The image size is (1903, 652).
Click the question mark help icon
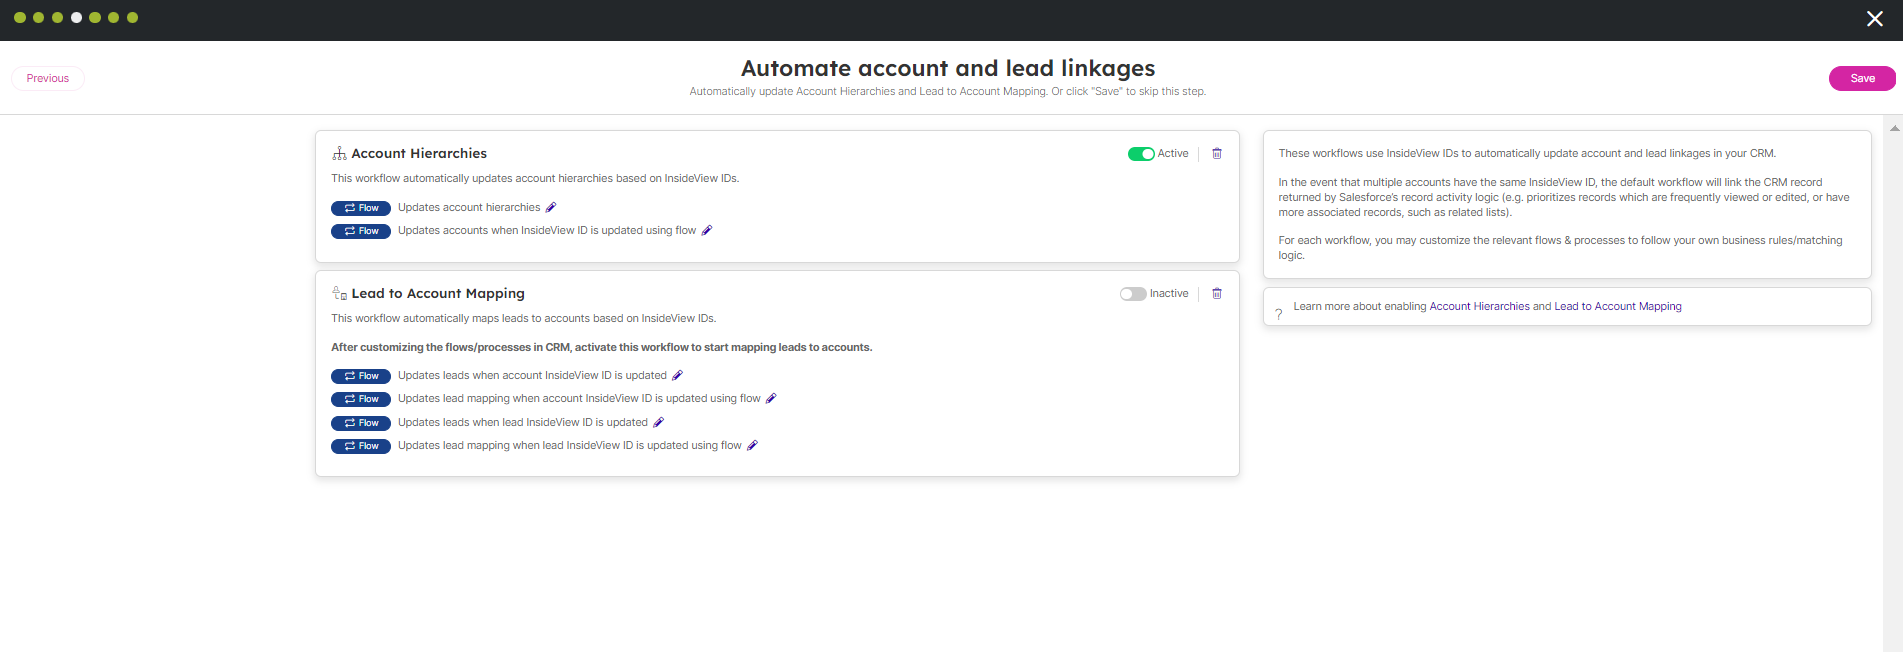(1278, 314)
